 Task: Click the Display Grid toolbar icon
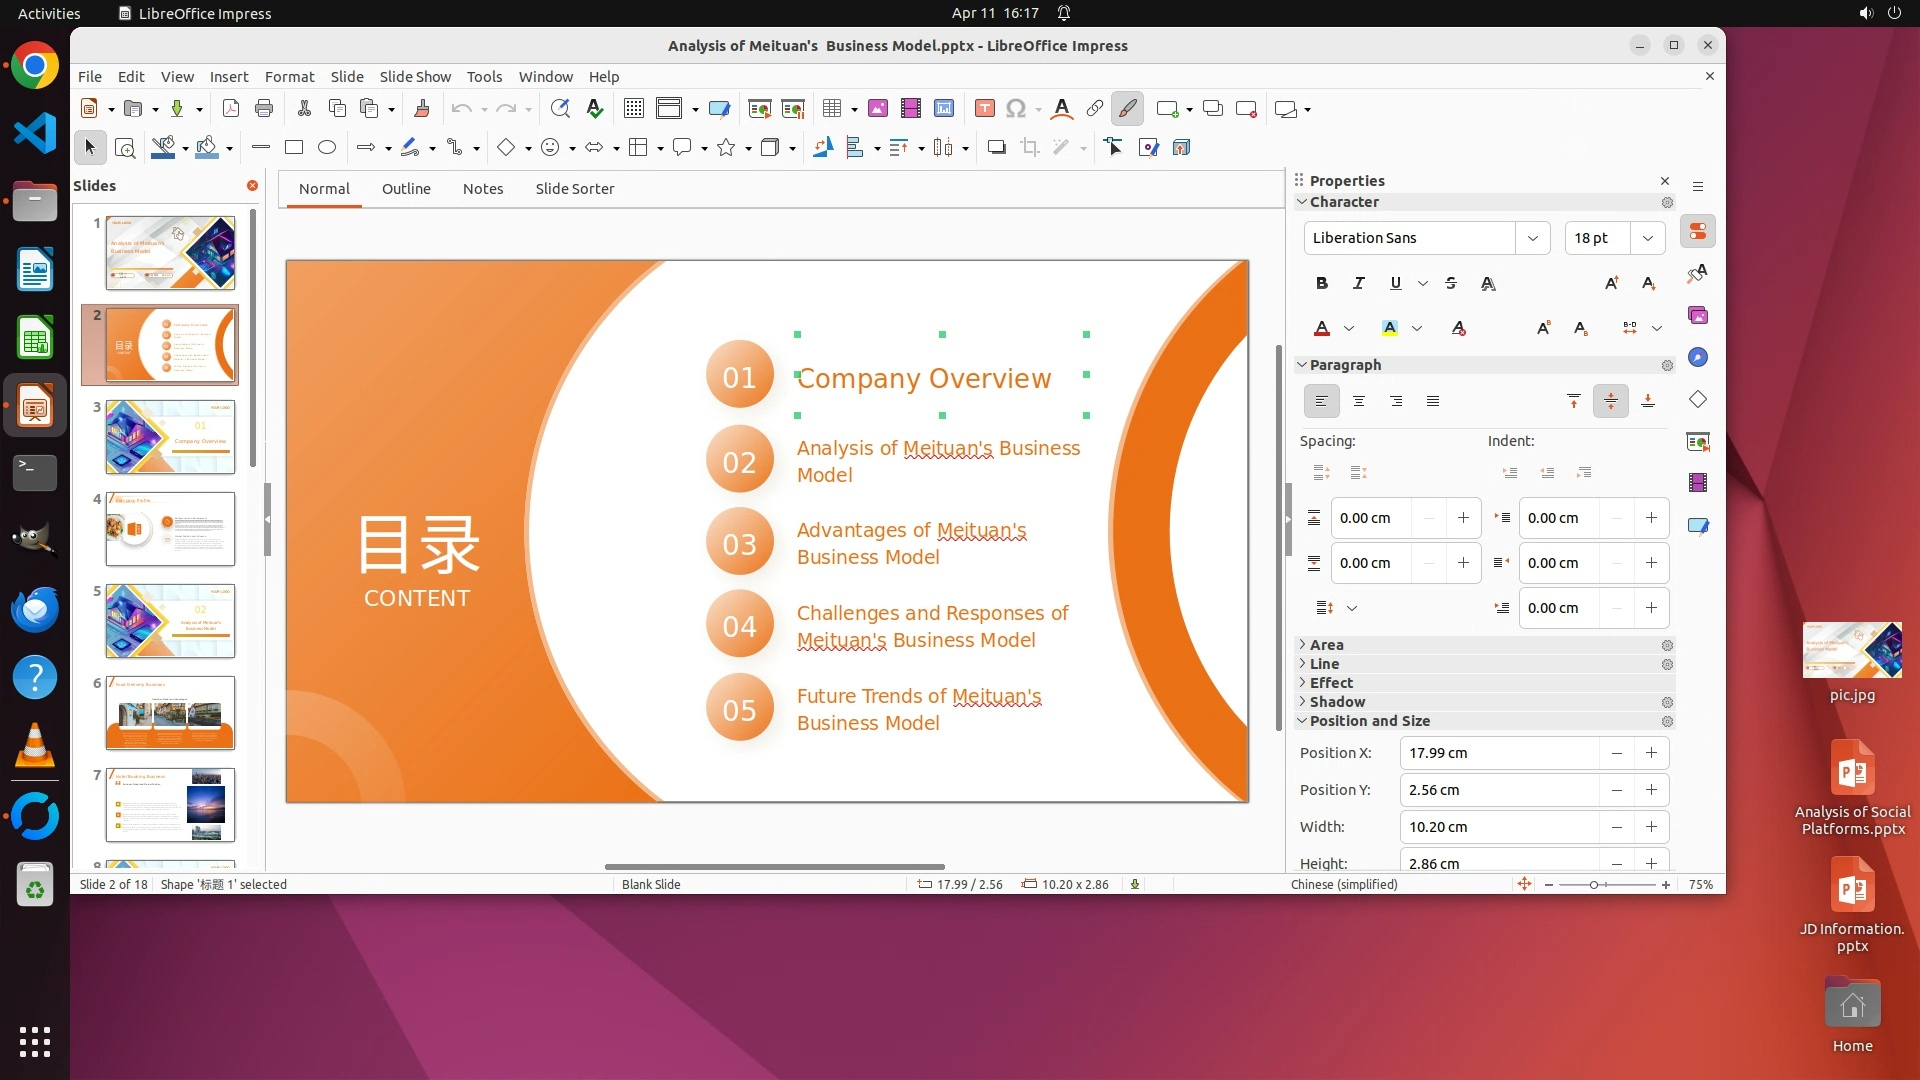[633, 109]
